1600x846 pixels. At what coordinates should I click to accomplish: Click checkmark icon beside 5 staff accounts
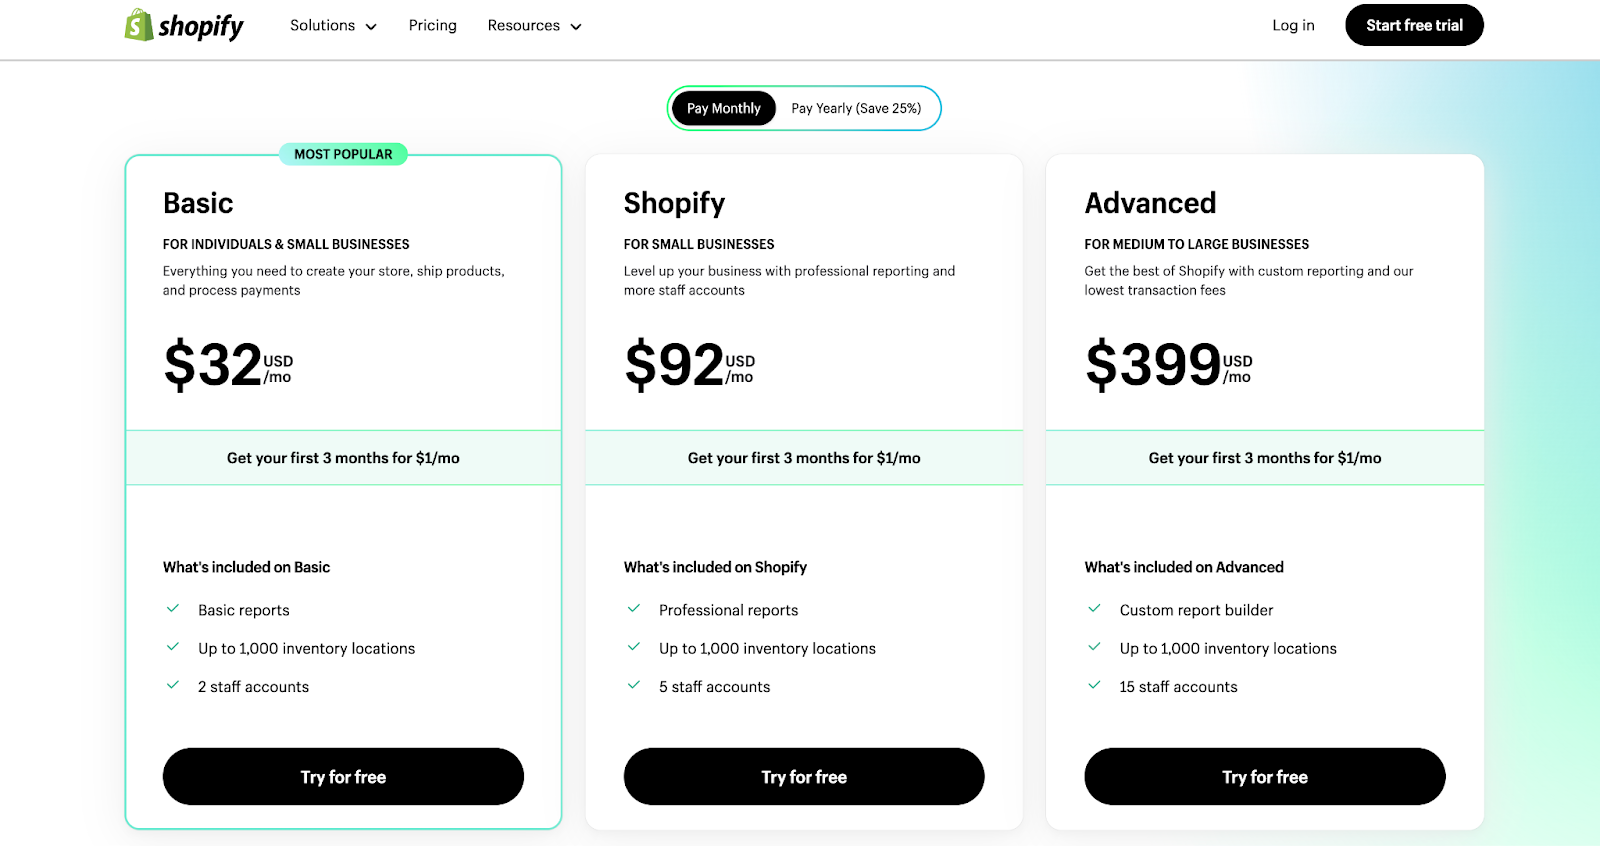coord(634,685)
